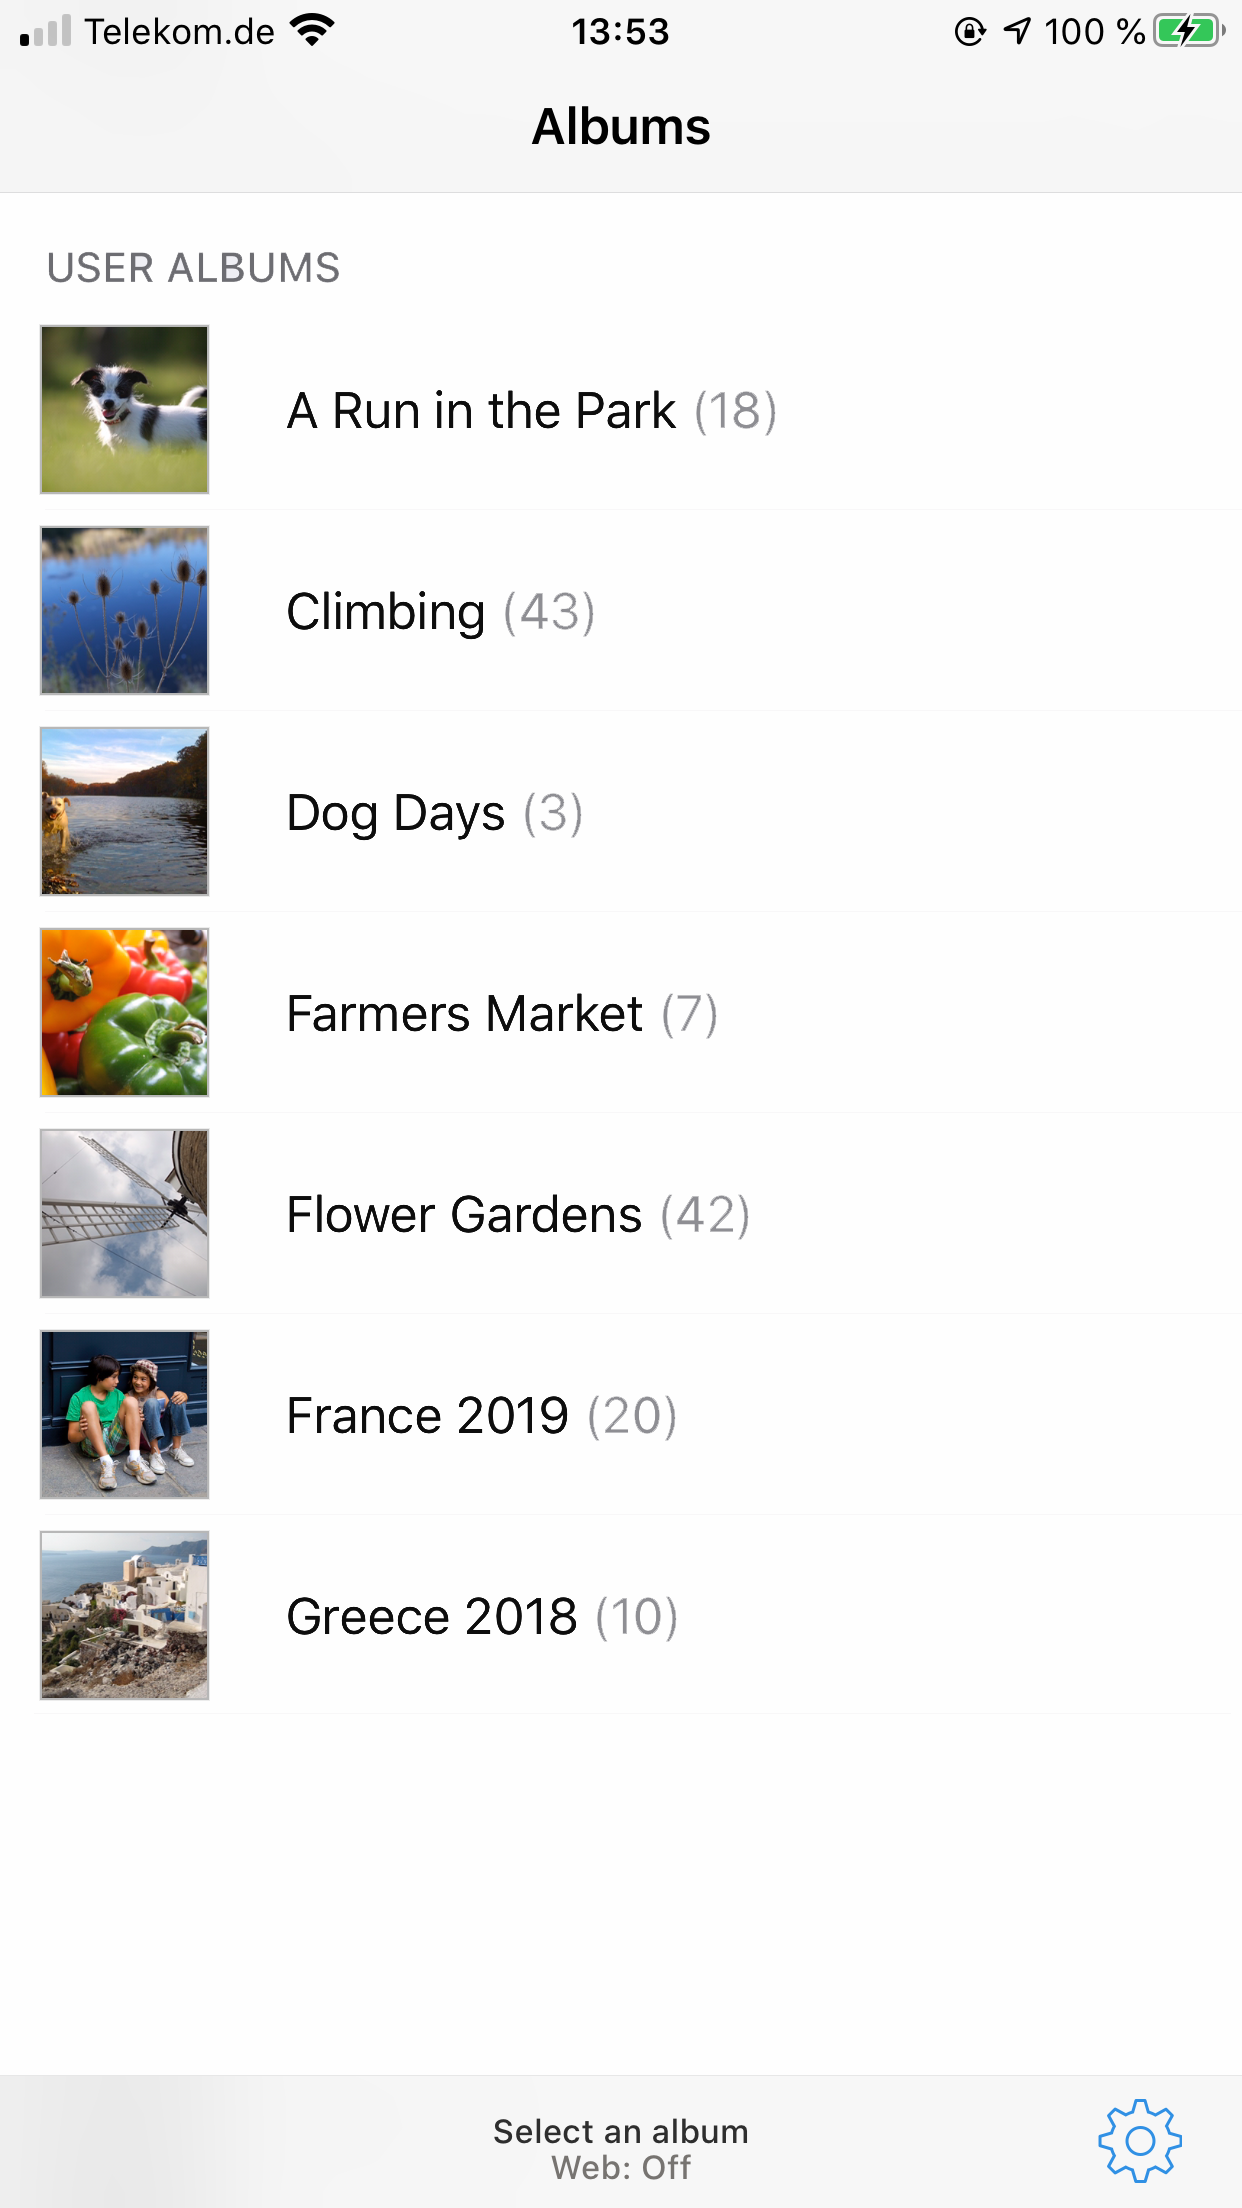This screenshot has height=2208, width=1242.
Task: Tap the Climbing album thumbnail
Action: click(x=125, y=611)
